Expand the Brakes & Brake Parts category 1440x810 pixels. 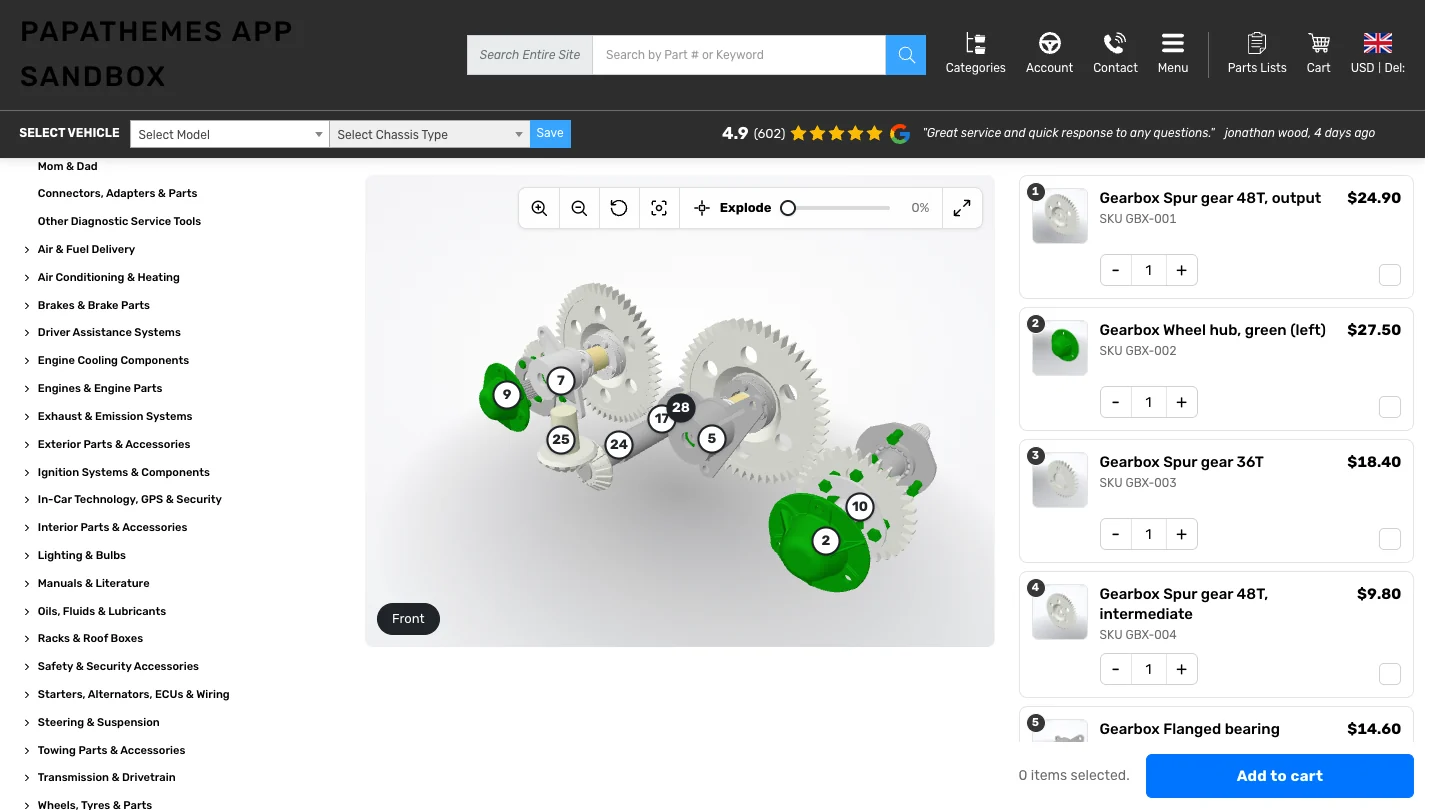27,306
